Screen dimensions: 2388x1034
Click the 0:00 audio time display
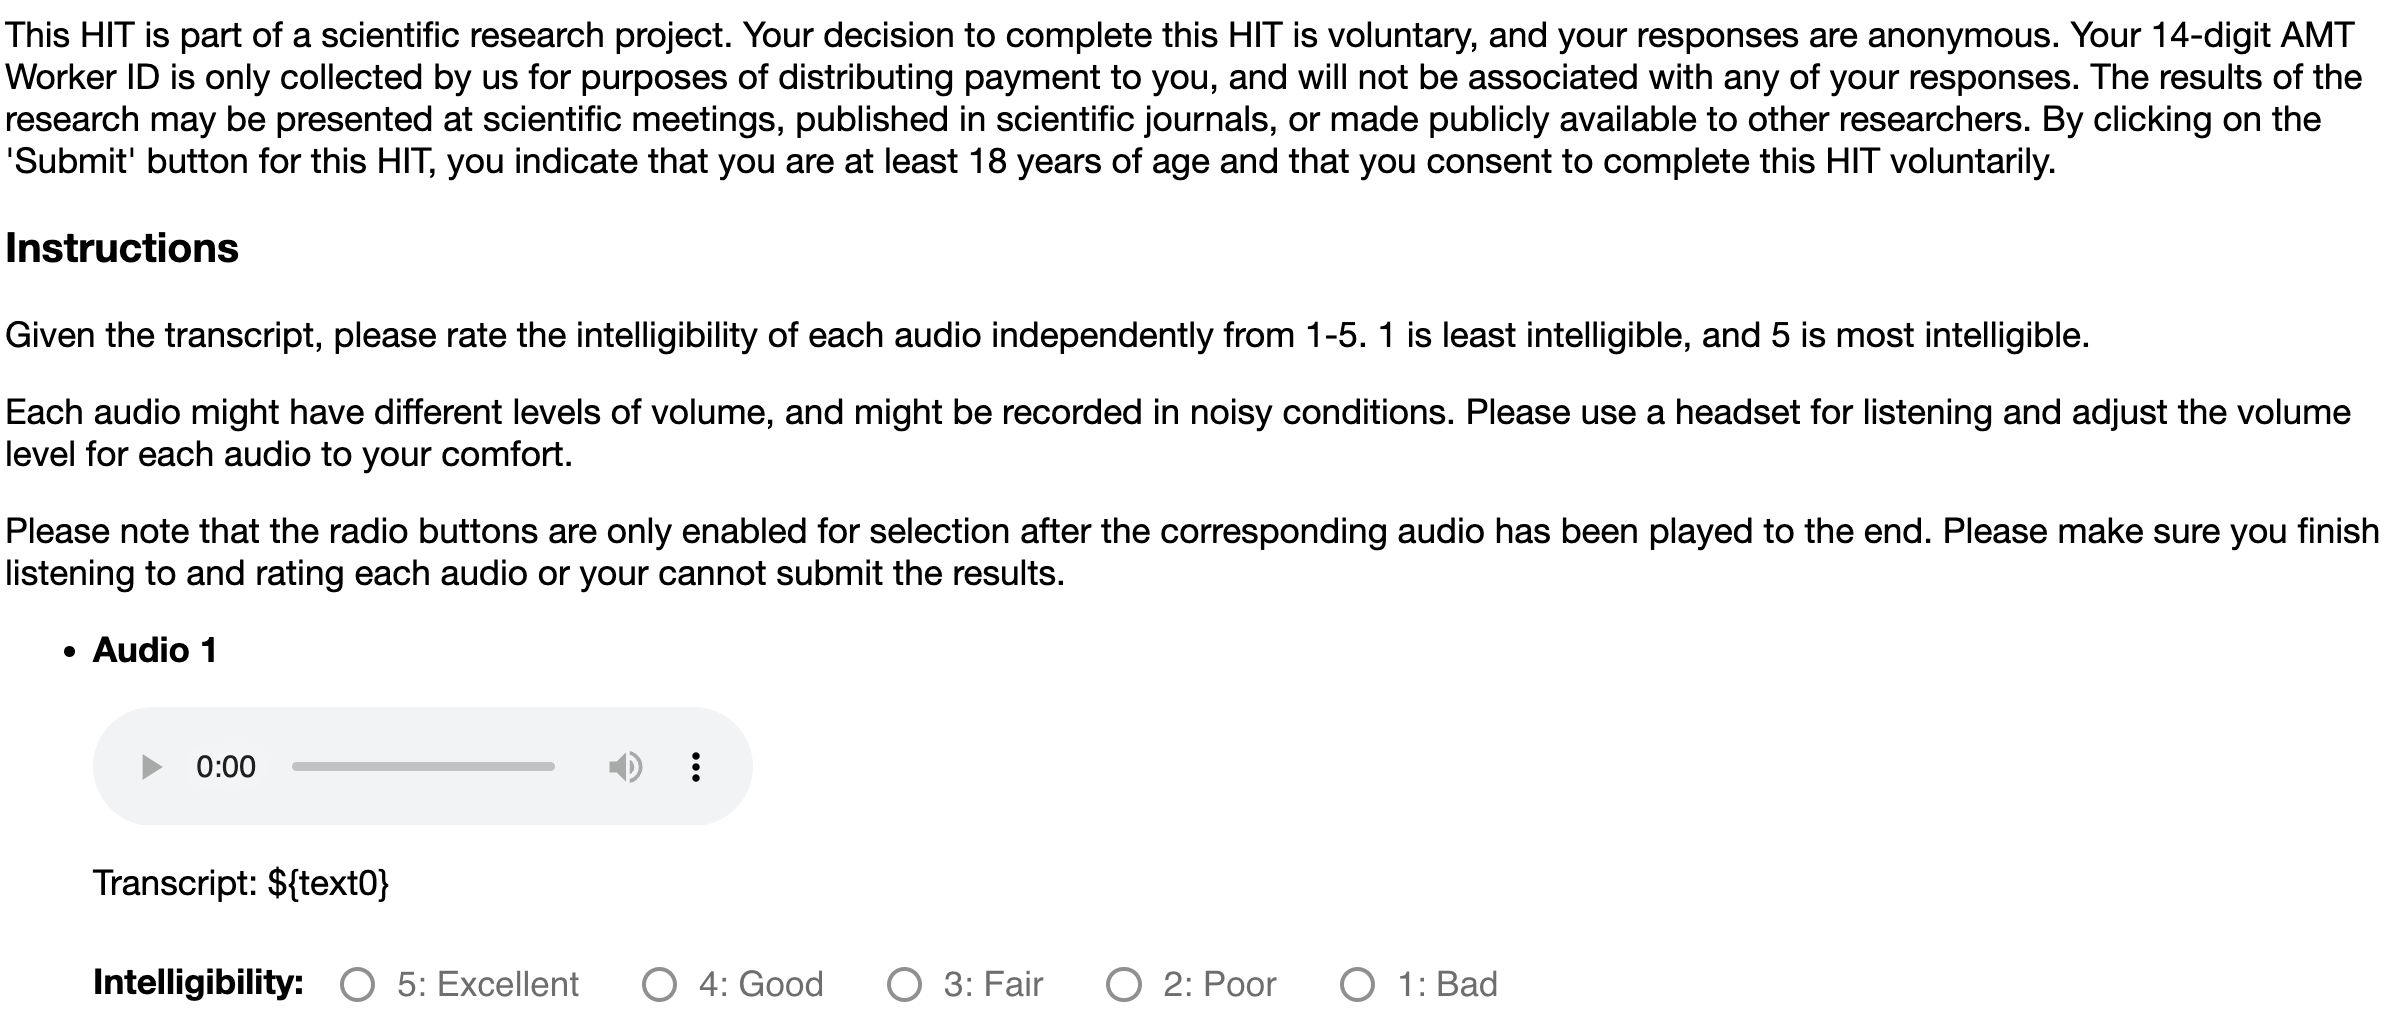pos(226,767)
